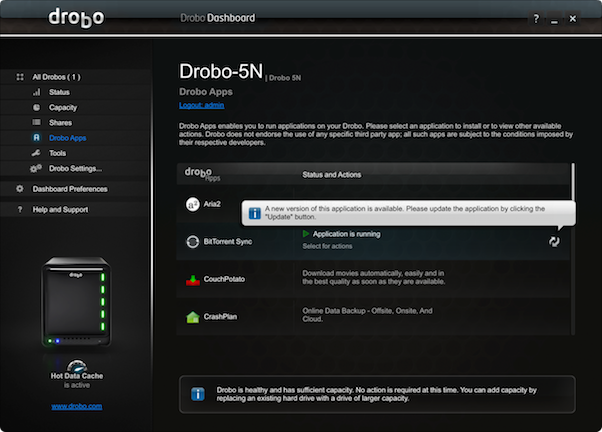Click the Drobo Apps sidebar icon
This screenshot has width=602, height=432.
point(36,138)
